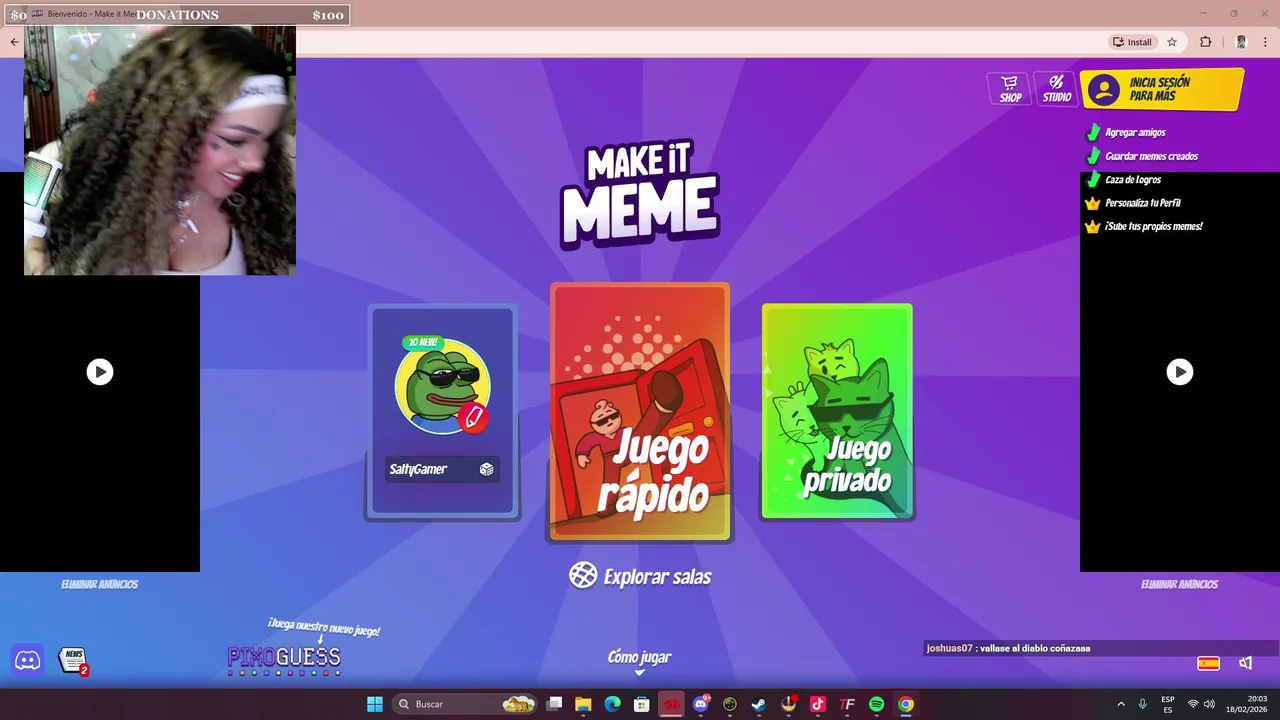1280x720 pixels.
Task: Click the browser back arrow
Action: [x=14, y=42]
